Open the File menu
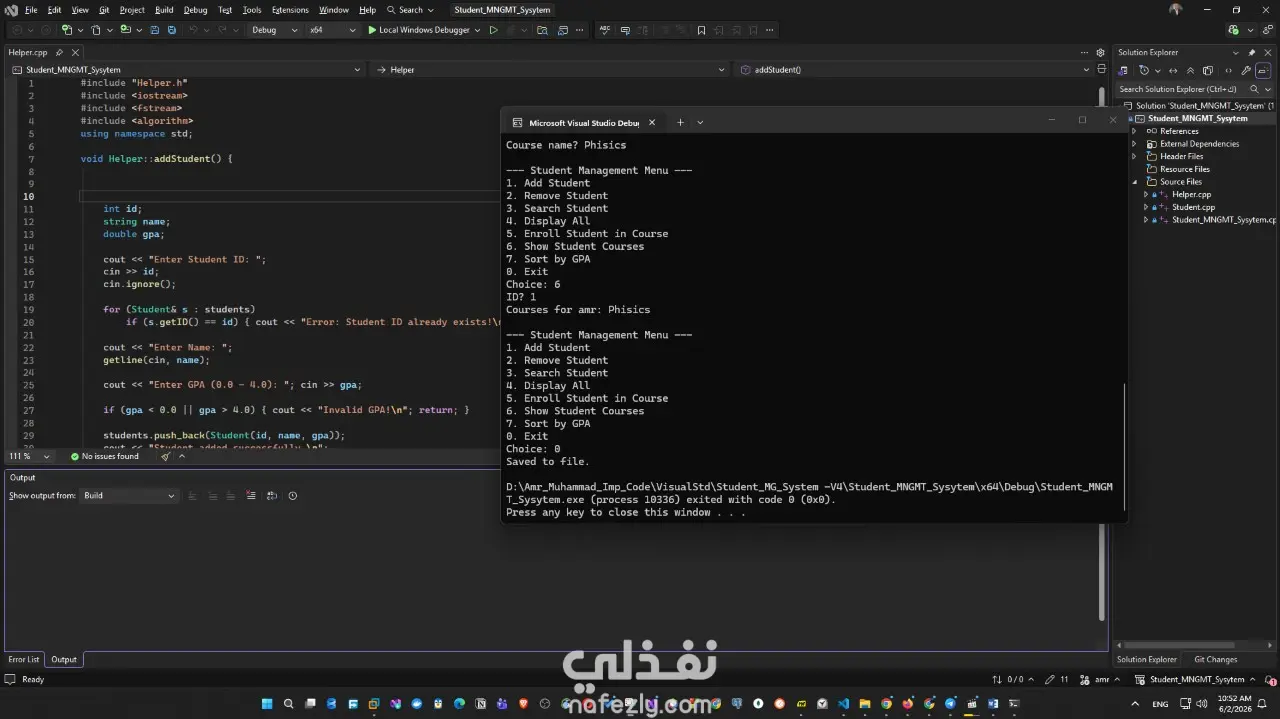Viewport: 1280px width, 719px height. (31, 10)
